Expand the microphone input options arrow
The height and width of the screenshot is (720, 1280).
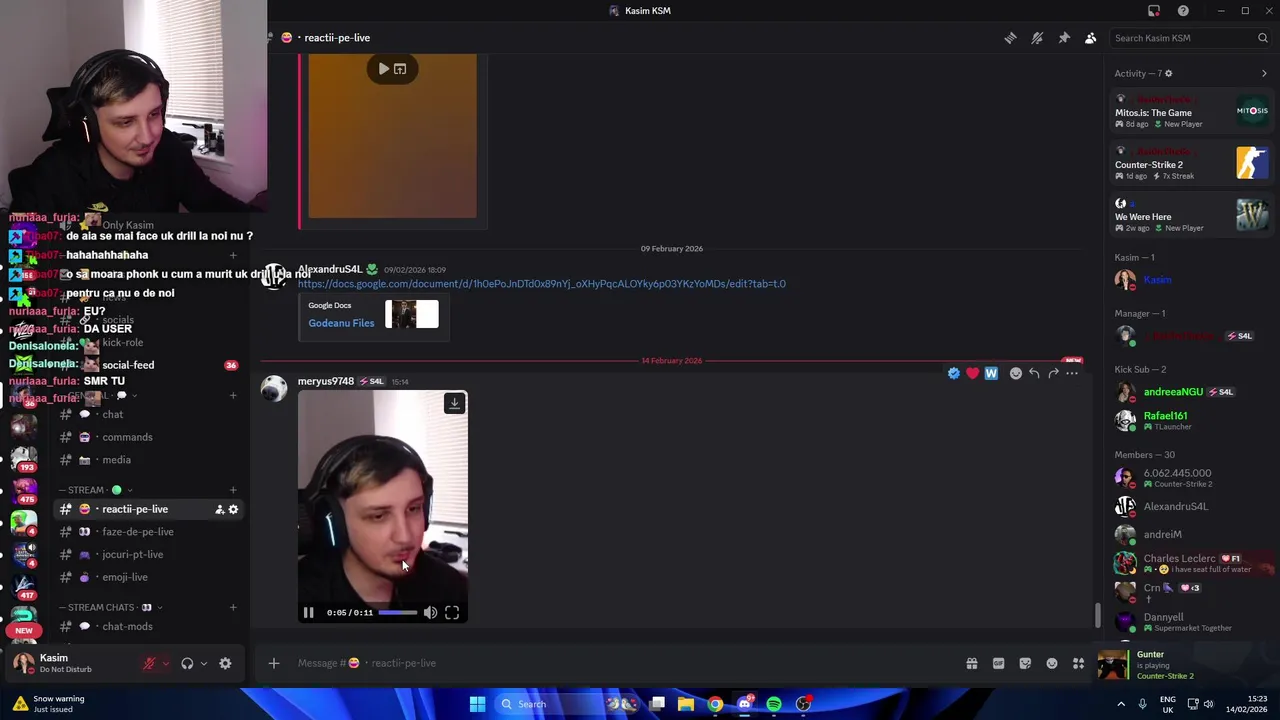pyautogui.click(x=166, y=663)
